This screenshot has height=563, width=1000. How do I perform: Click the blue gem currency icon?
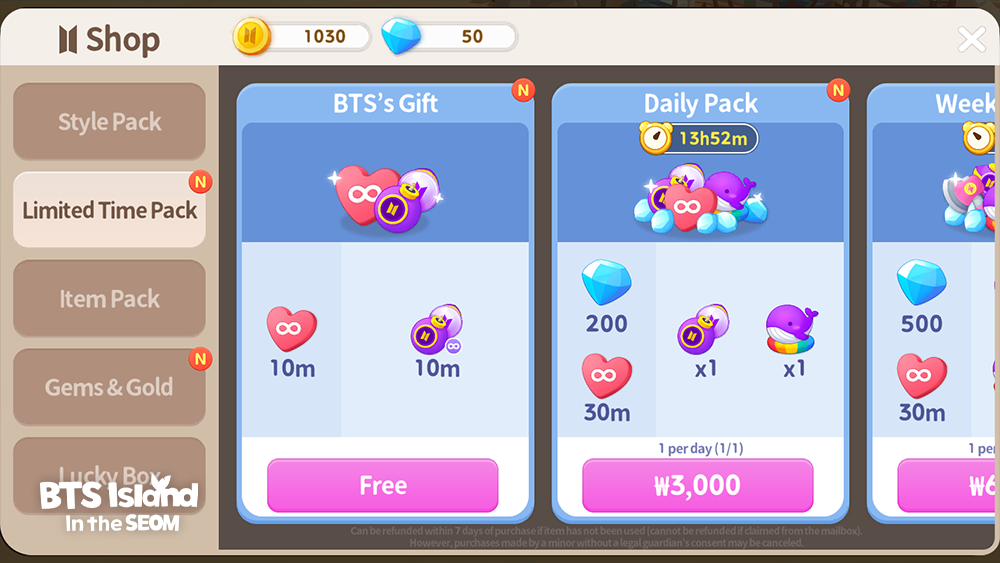[x=401, y=36]
